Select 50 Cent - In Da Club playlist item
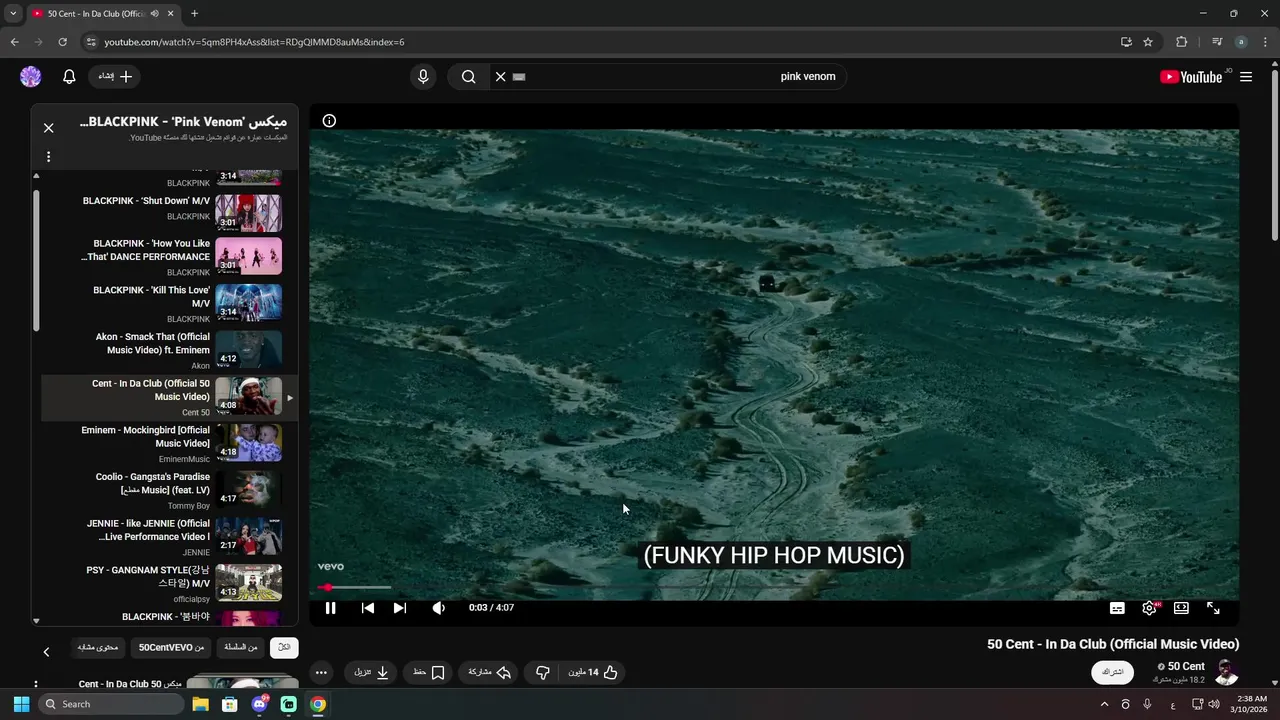This screenshot has width=1280, height=720. (x=169, y=397)
